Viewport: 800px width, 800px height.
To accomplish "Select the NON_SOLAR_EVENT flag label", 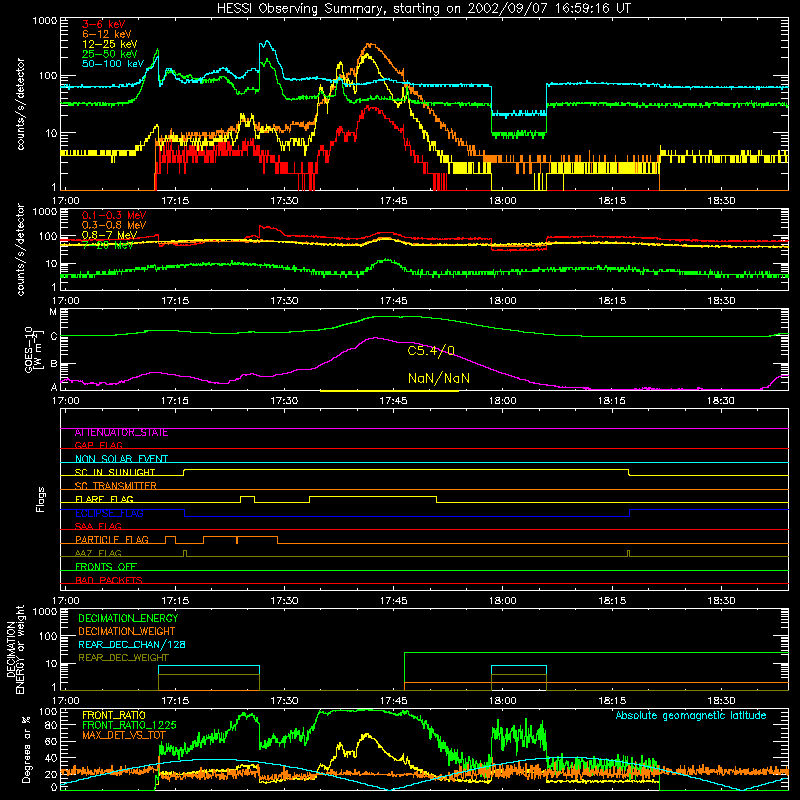I will [121, 459].
